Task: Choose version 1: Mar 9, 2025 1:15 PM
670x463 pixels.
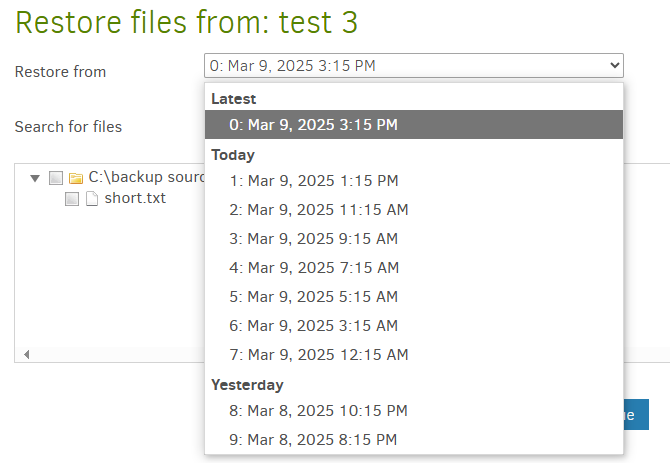Action: coord(414,181)
